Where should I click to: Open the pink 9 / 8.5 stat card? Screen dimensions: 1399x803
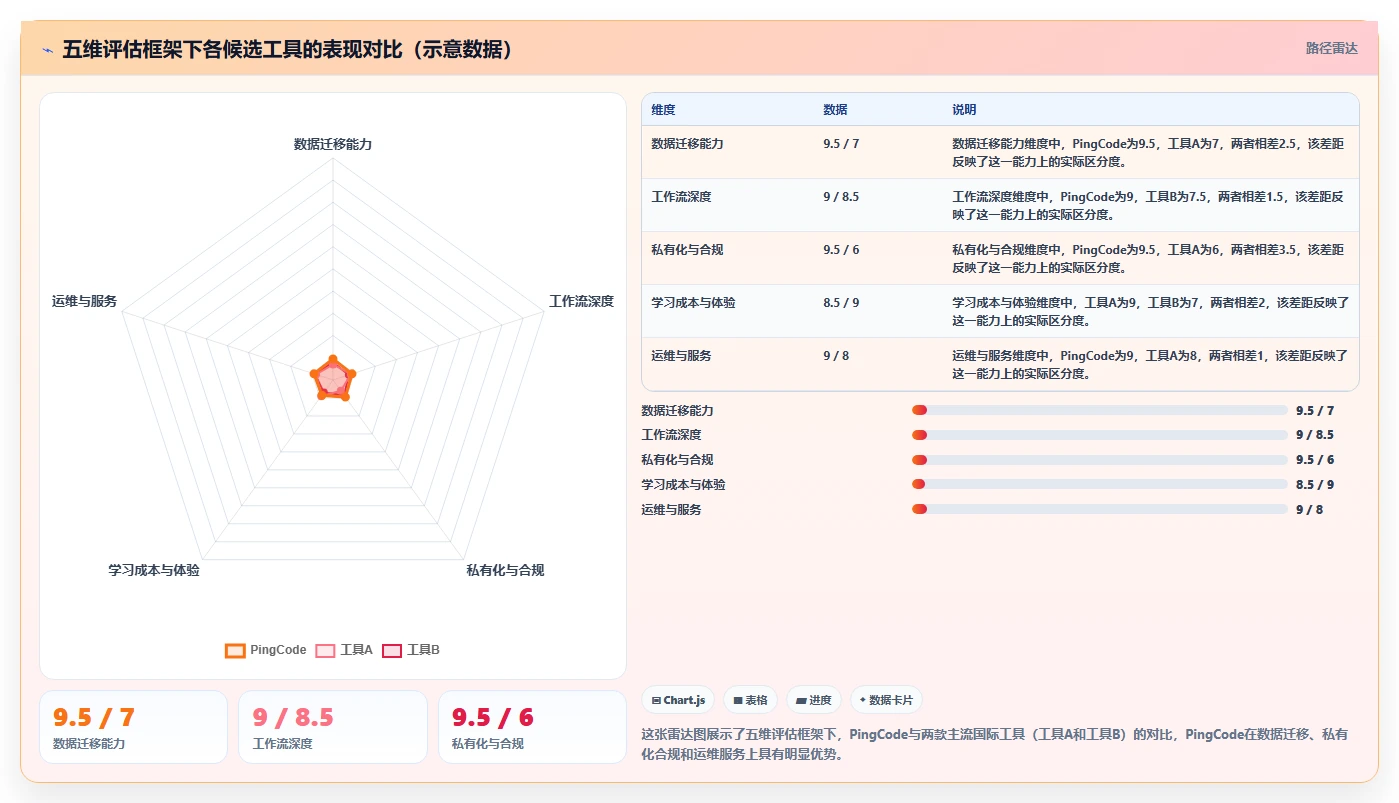(333, 727)
